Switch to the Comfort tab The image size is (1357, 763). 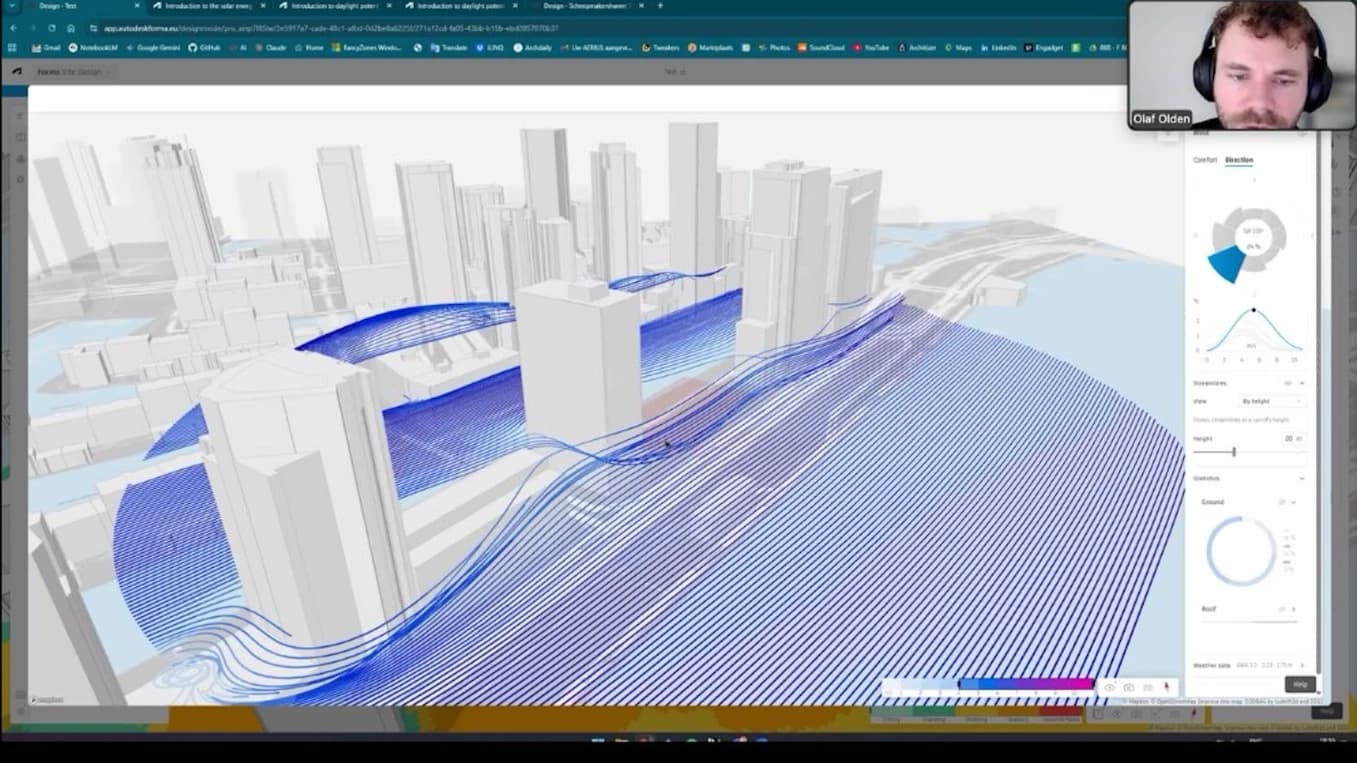pyautogui.click(x=1205, y=160)
